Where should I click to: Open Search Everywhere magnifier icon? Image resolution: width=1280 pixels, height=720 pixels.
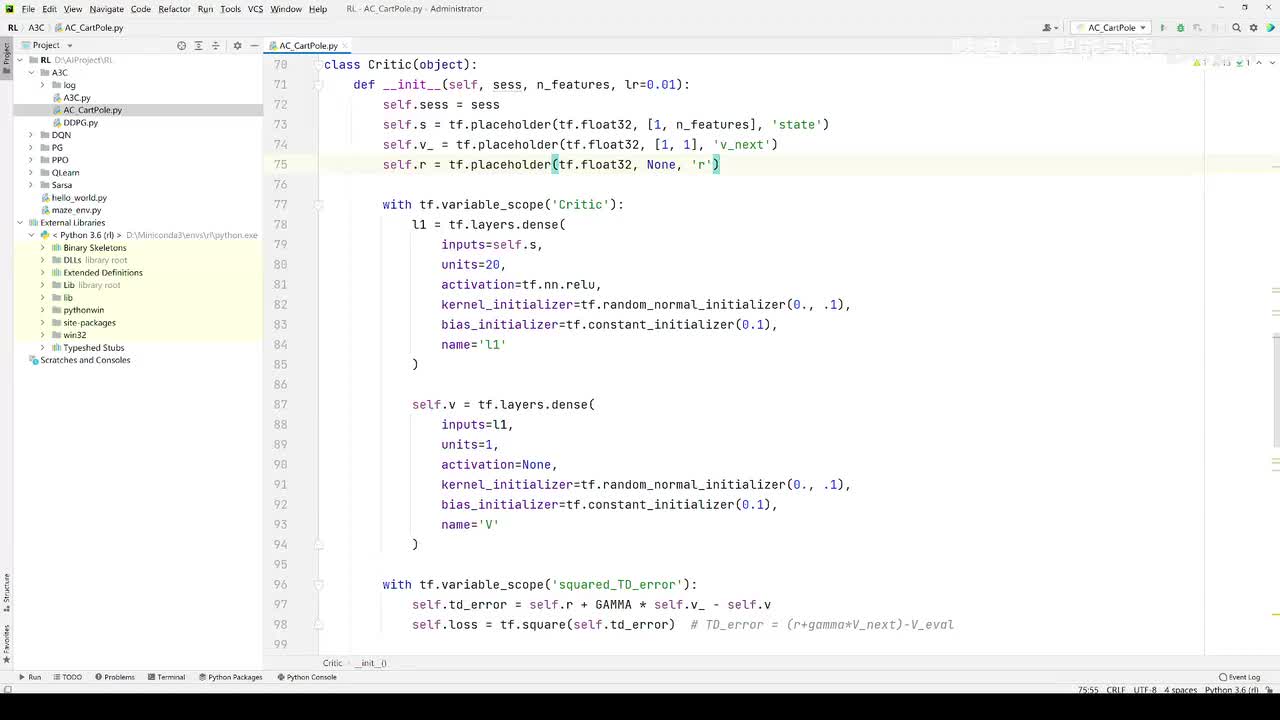coord(1237,28)
